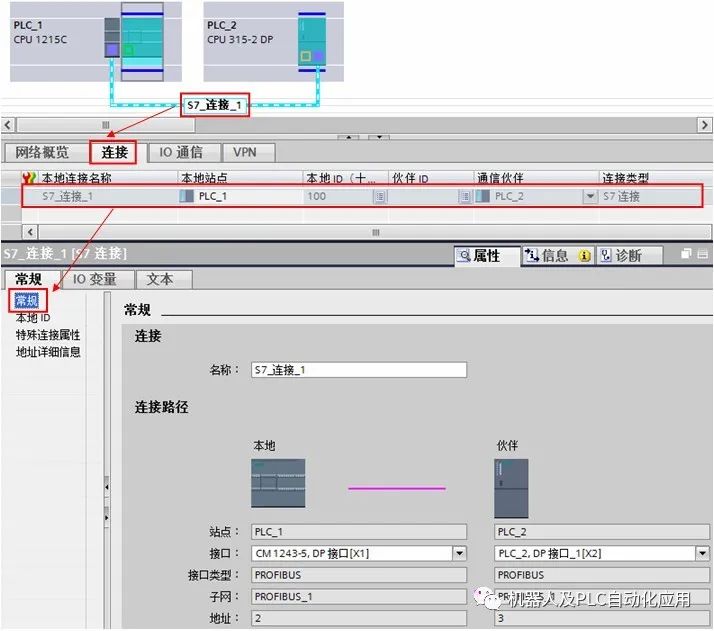Click the 名称 field containing S7_连接_1
This screenshot has width=714, height=631.
pos(359,370)
